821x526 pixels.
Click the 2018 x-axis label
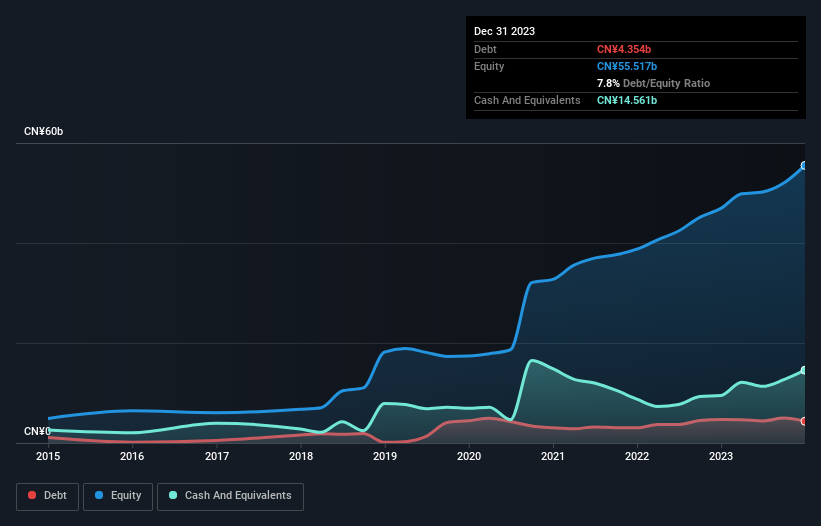(301, 456)
